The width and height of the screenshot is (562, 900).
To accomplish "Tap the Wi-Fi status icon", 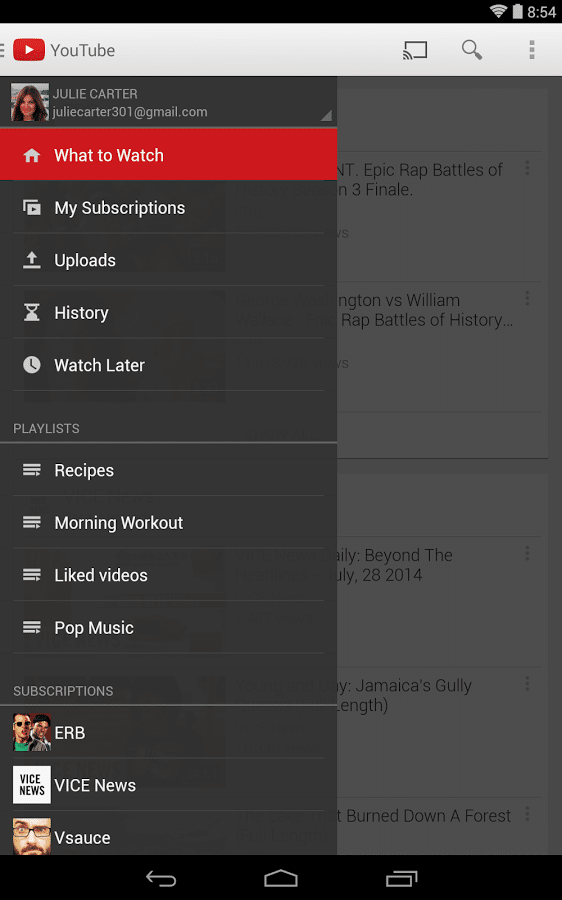I will click(498, 11).
